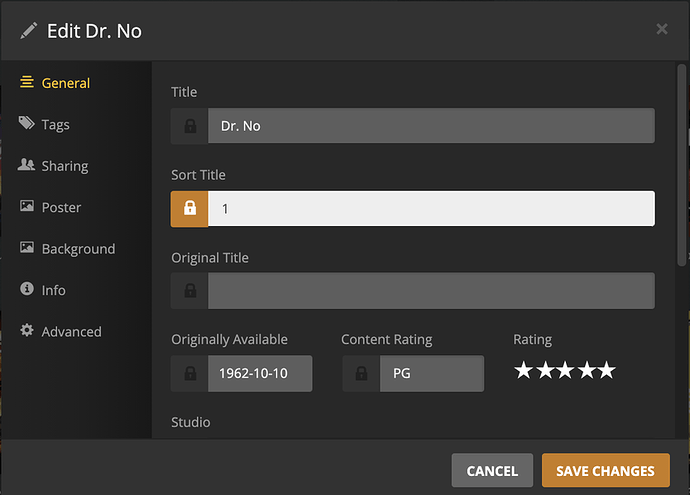The height and width of the screenshot is (495, 690).
Task: Switch to the Advanced tab
Action: [71, 331]
